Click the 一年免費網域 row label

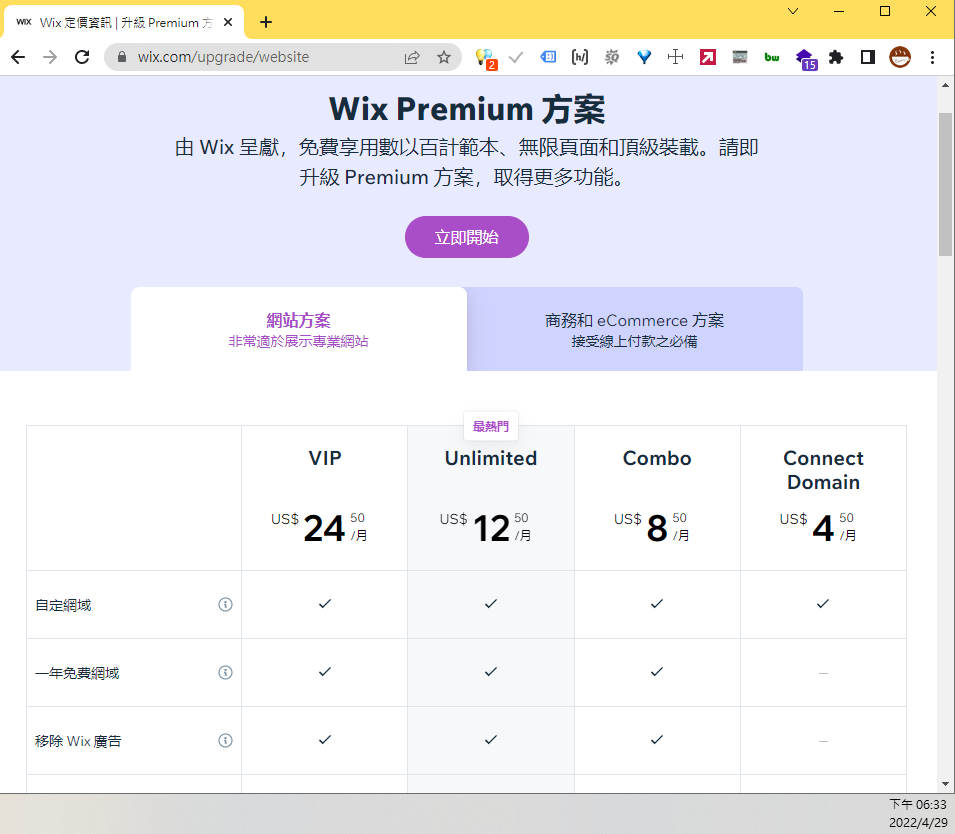[77, 673]
